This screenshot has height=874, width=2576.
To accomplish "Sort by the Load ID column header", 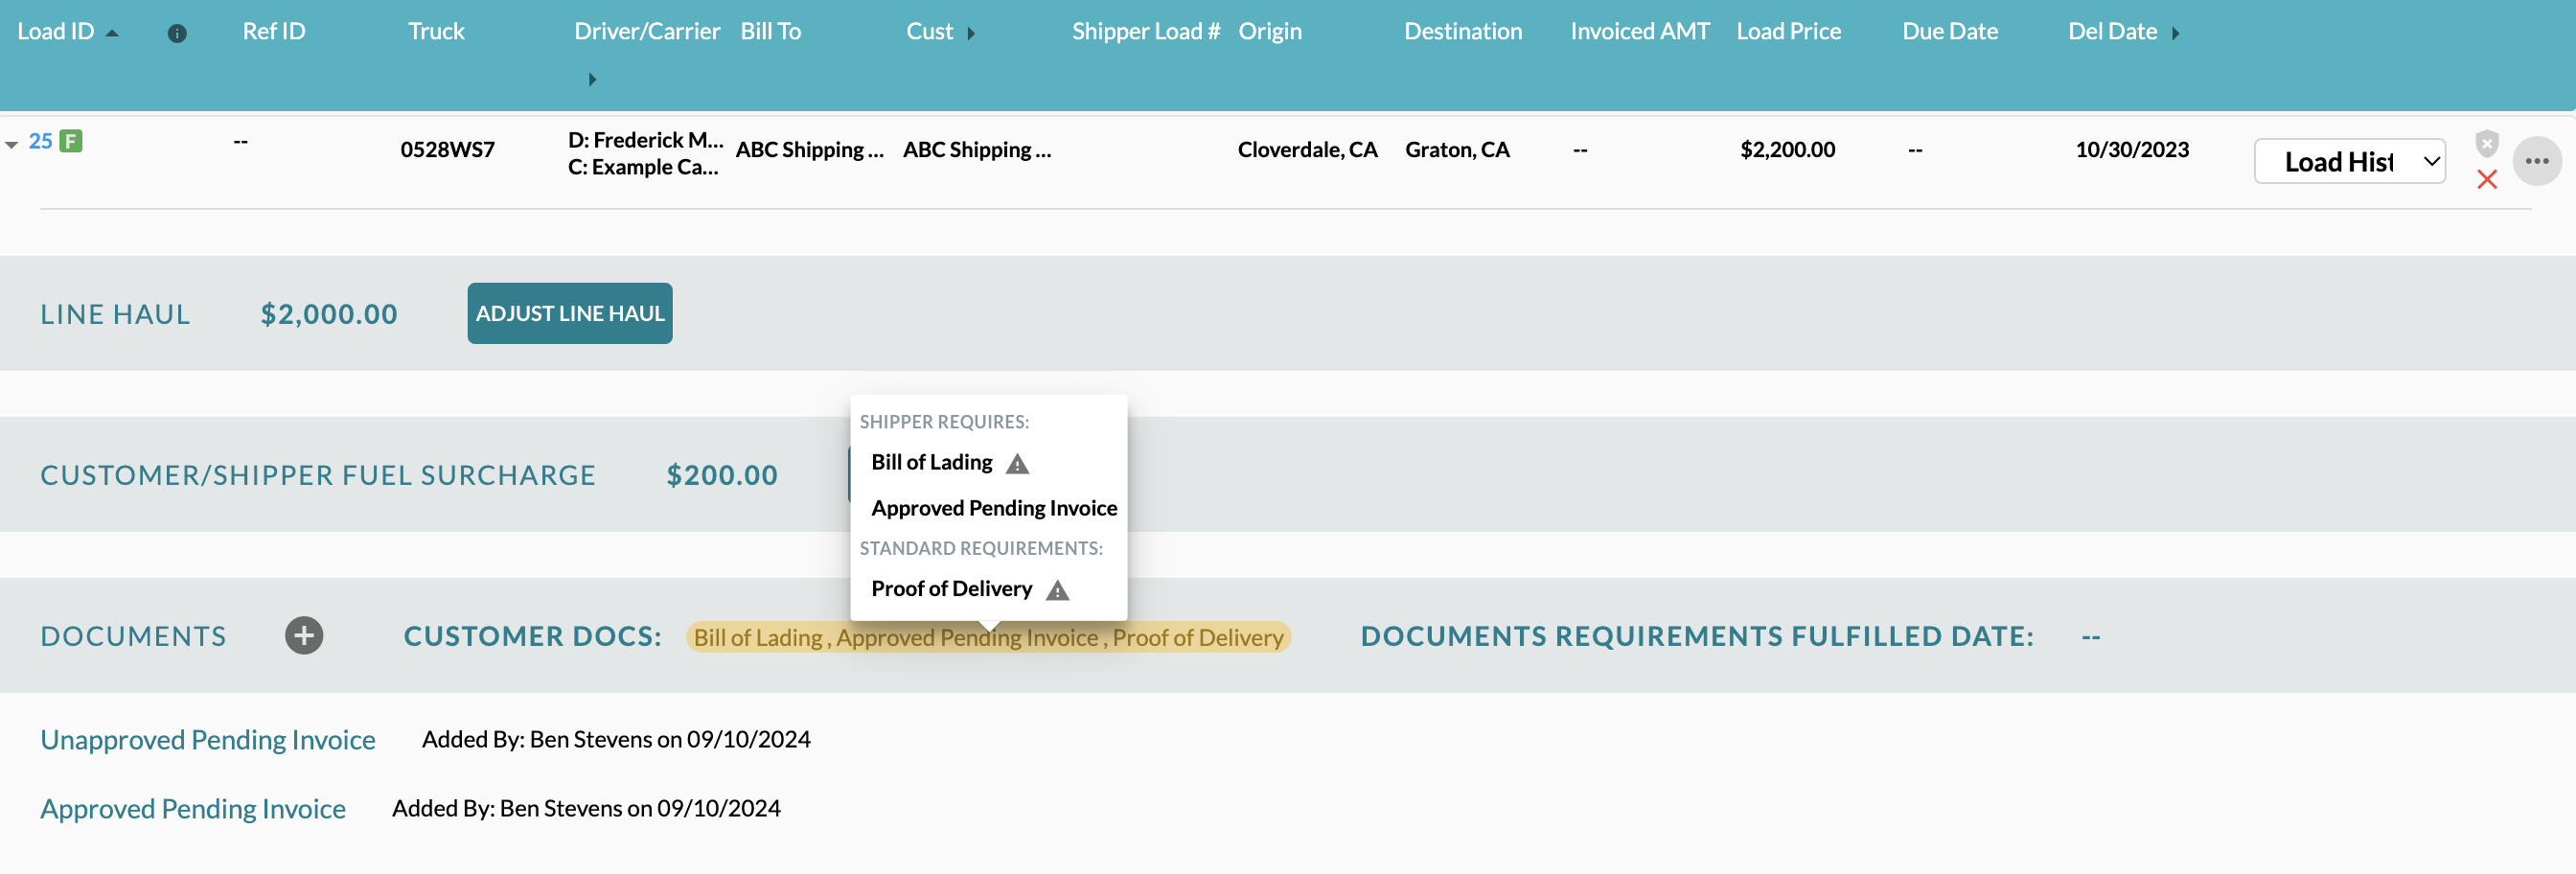I will point(56,32).
